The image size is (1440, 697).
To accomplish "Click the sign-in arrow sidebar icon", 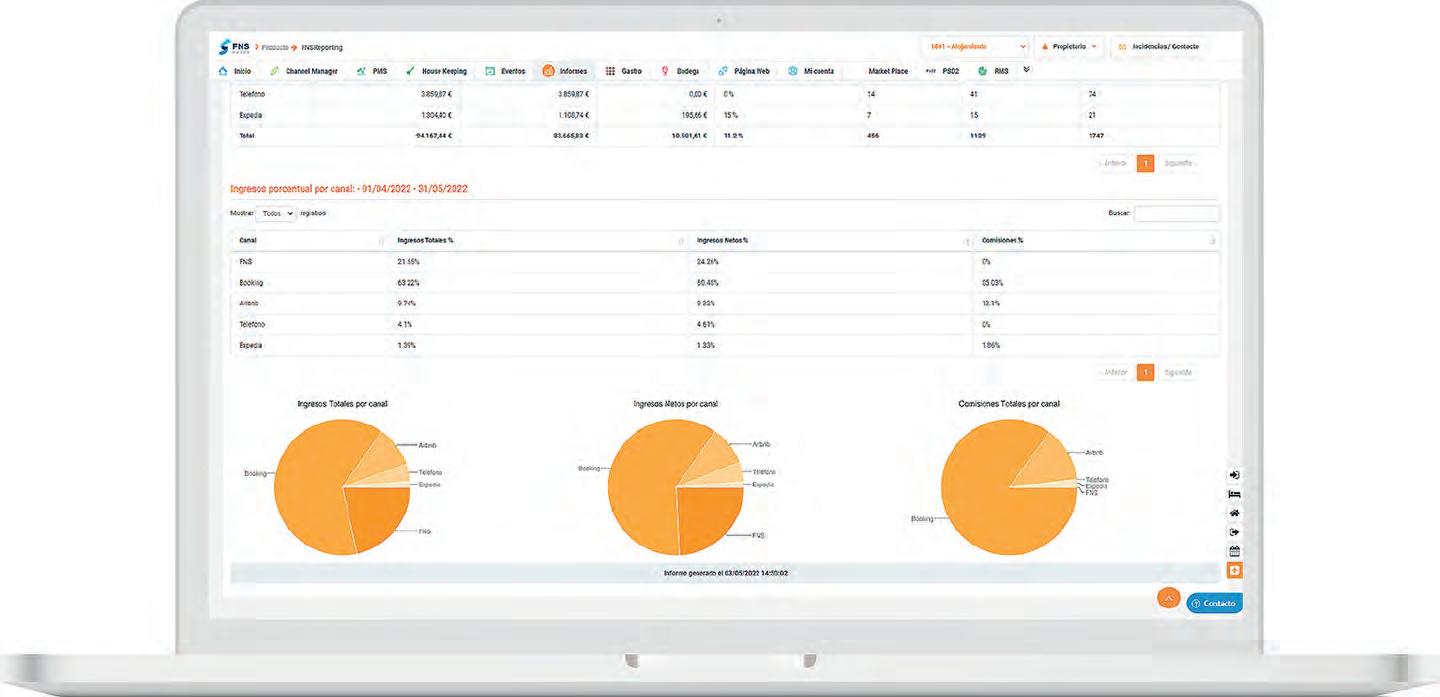I will pos(1234,475).
